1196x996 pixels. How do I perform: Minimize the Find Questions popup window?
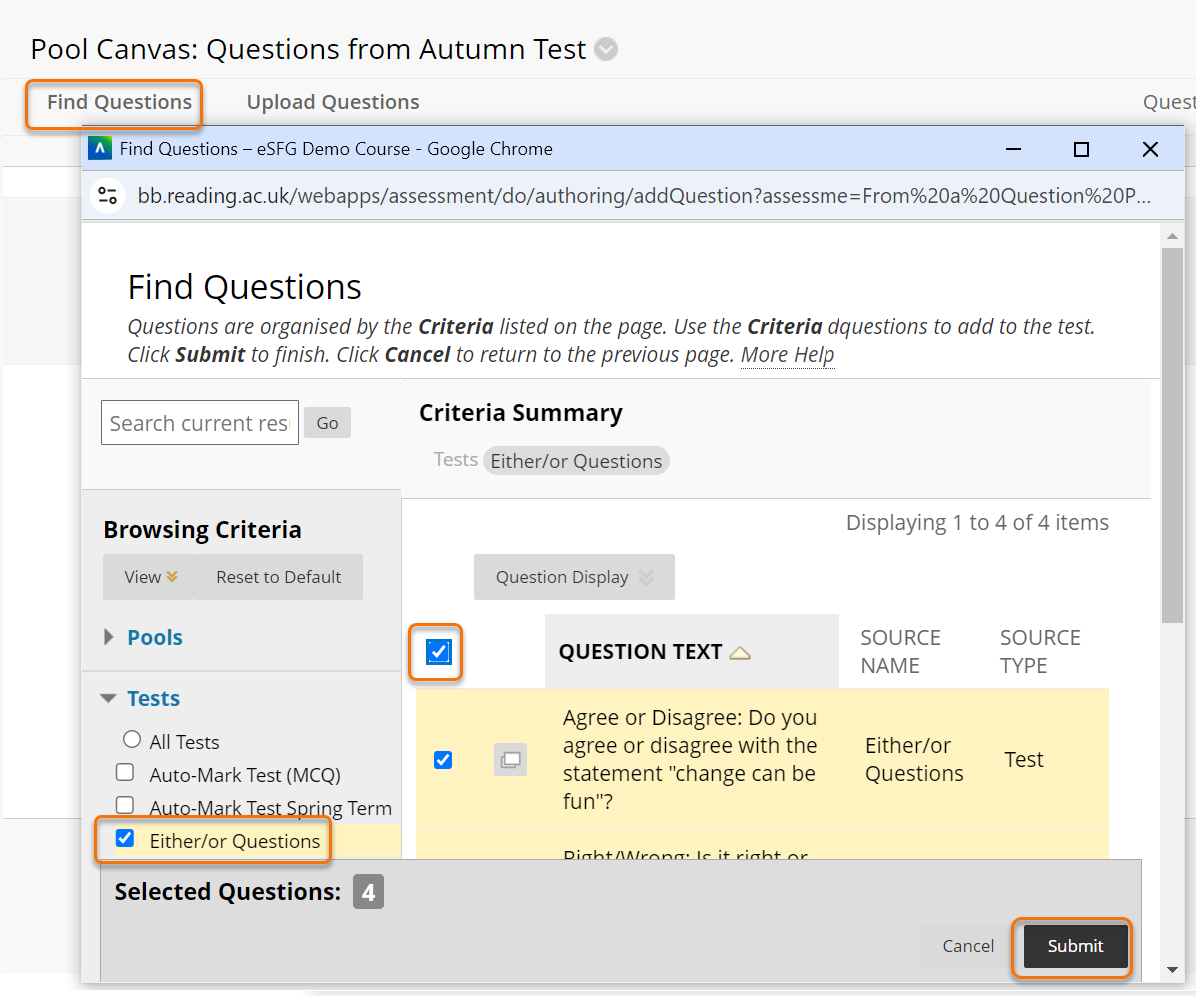click(1014, 149)
